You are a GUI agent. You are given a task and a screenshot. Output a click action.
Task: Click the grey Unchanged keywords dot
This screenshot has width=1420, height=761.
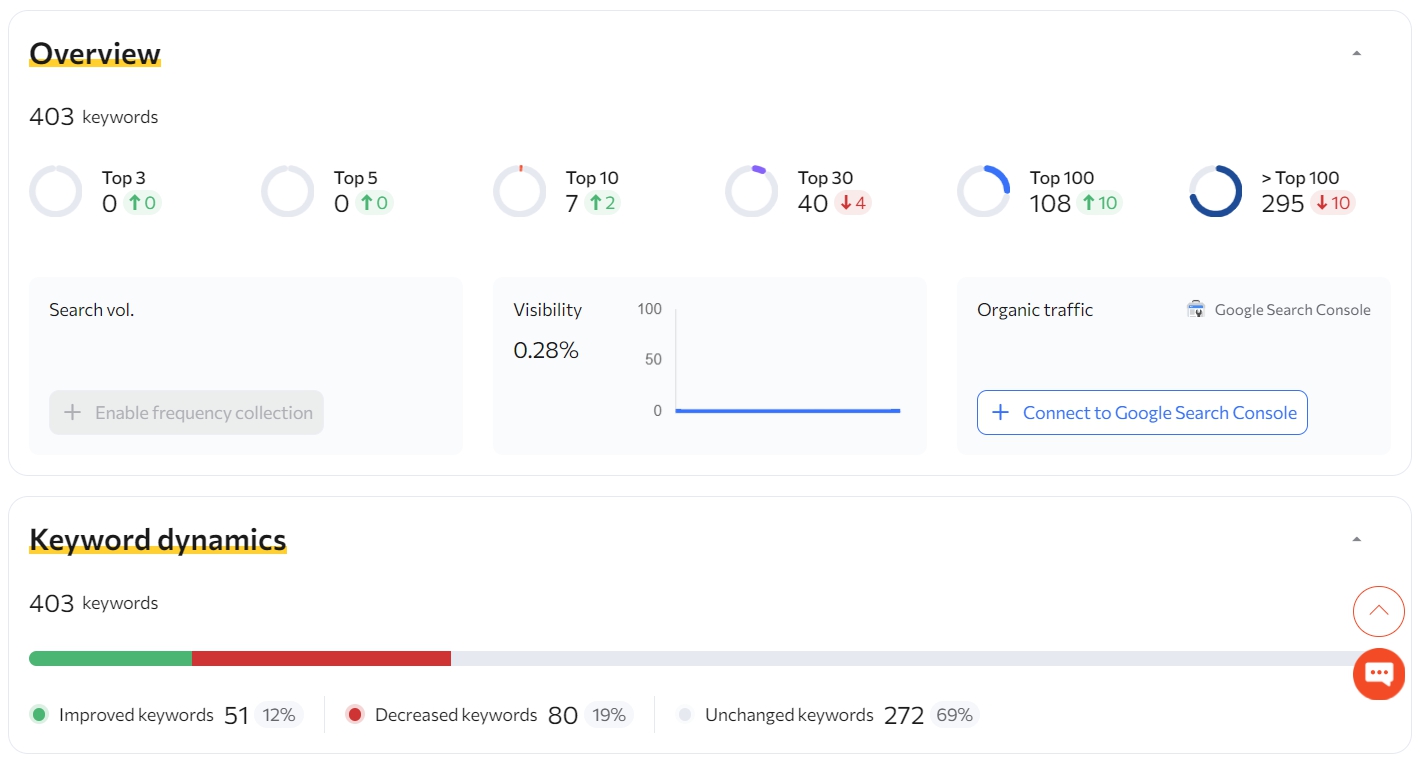pos(685,715)
